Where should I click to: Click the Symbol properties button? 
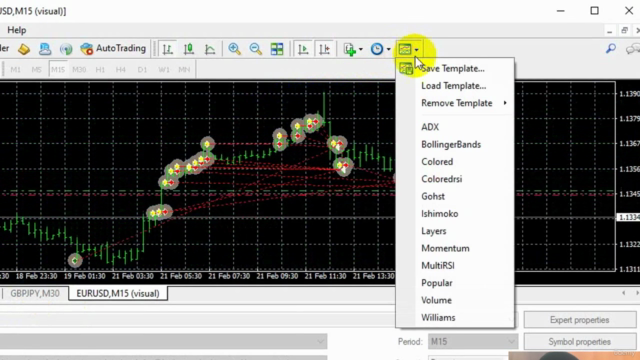(x=580, y=342)
